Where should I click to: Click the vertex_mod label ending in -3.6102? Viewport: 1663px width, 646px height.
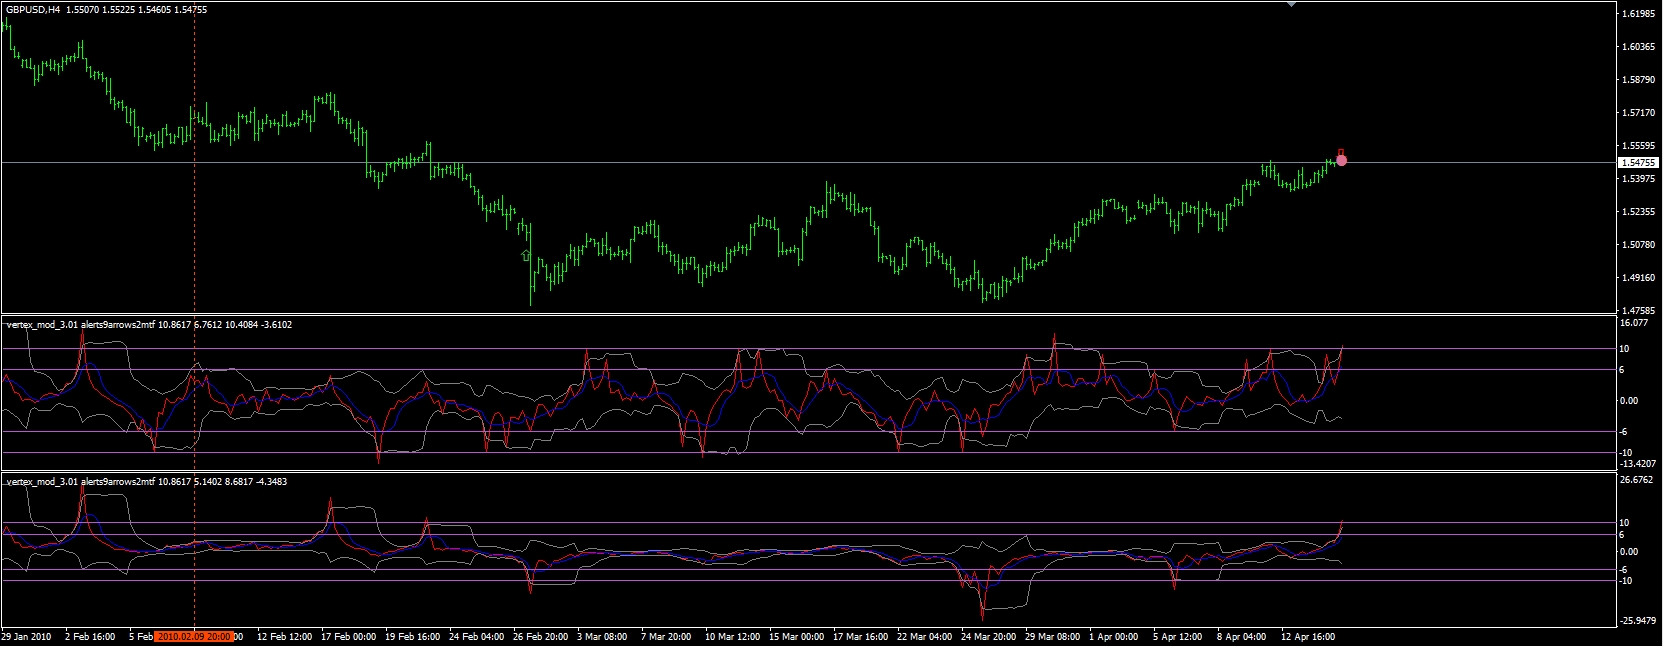[149, 325]
